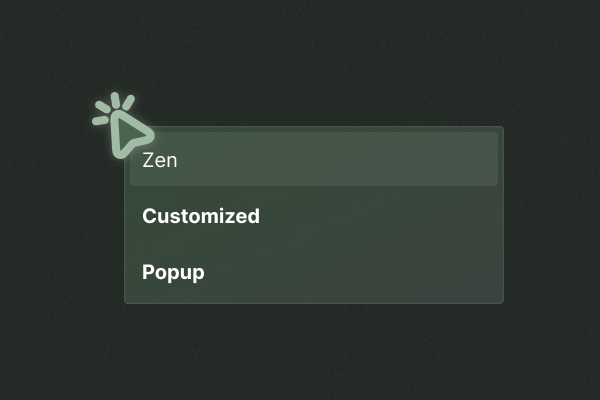Image resolution: width=600 pixels, height=400 pixels.
Task: Select the first item in the dropdown list
Action: tap(314, 159)
